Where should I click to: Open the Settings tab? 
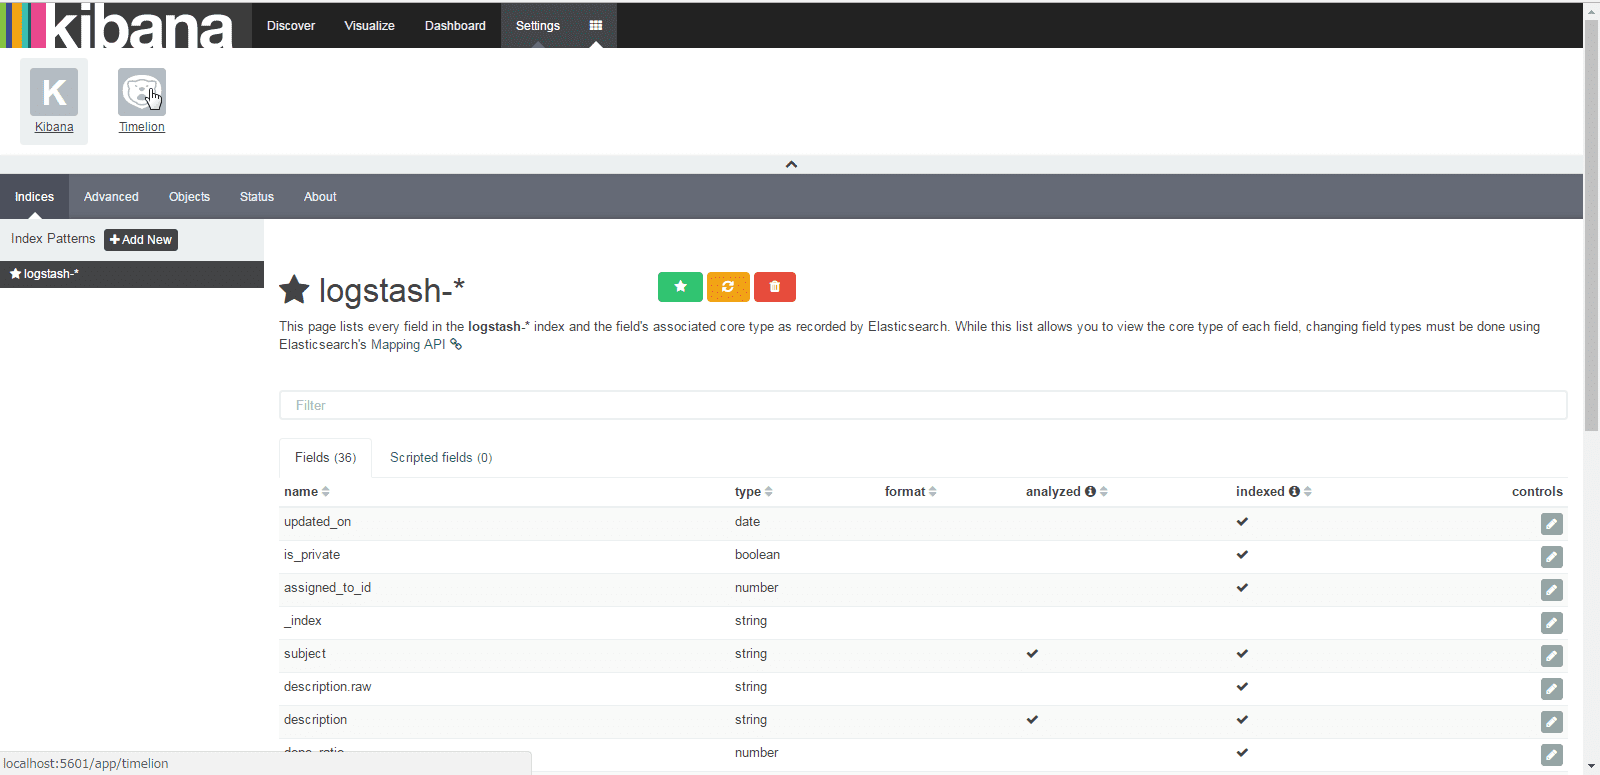point(538,26)
